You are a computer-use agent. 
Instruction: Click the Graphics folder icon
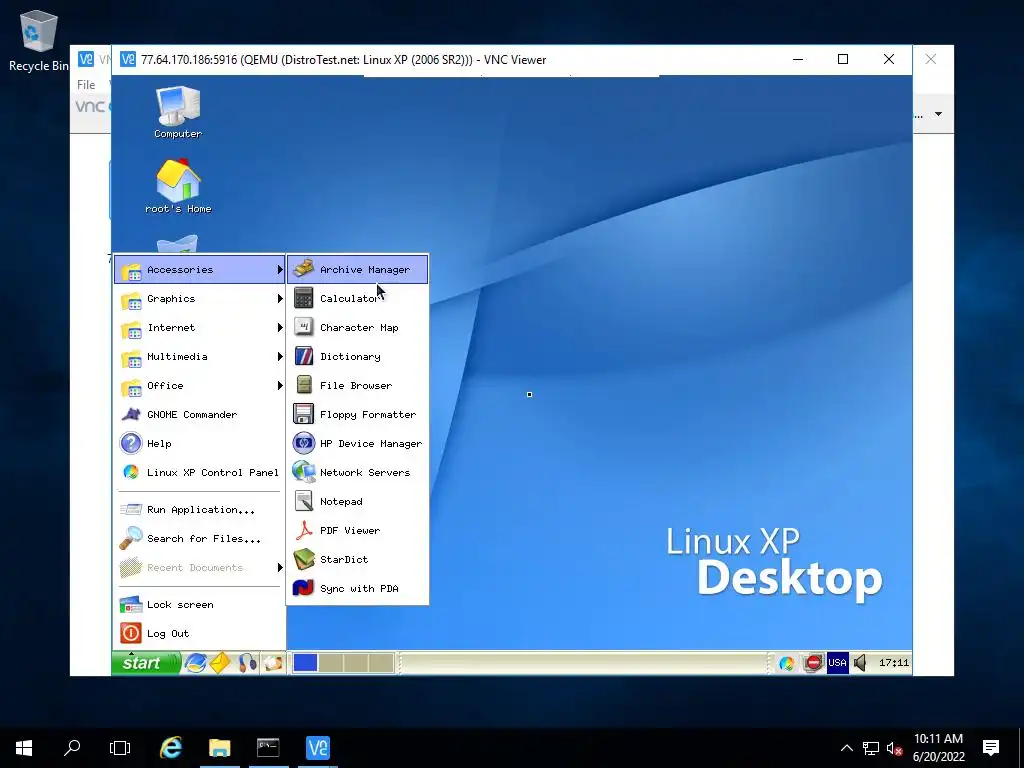[x=131, y=300]
